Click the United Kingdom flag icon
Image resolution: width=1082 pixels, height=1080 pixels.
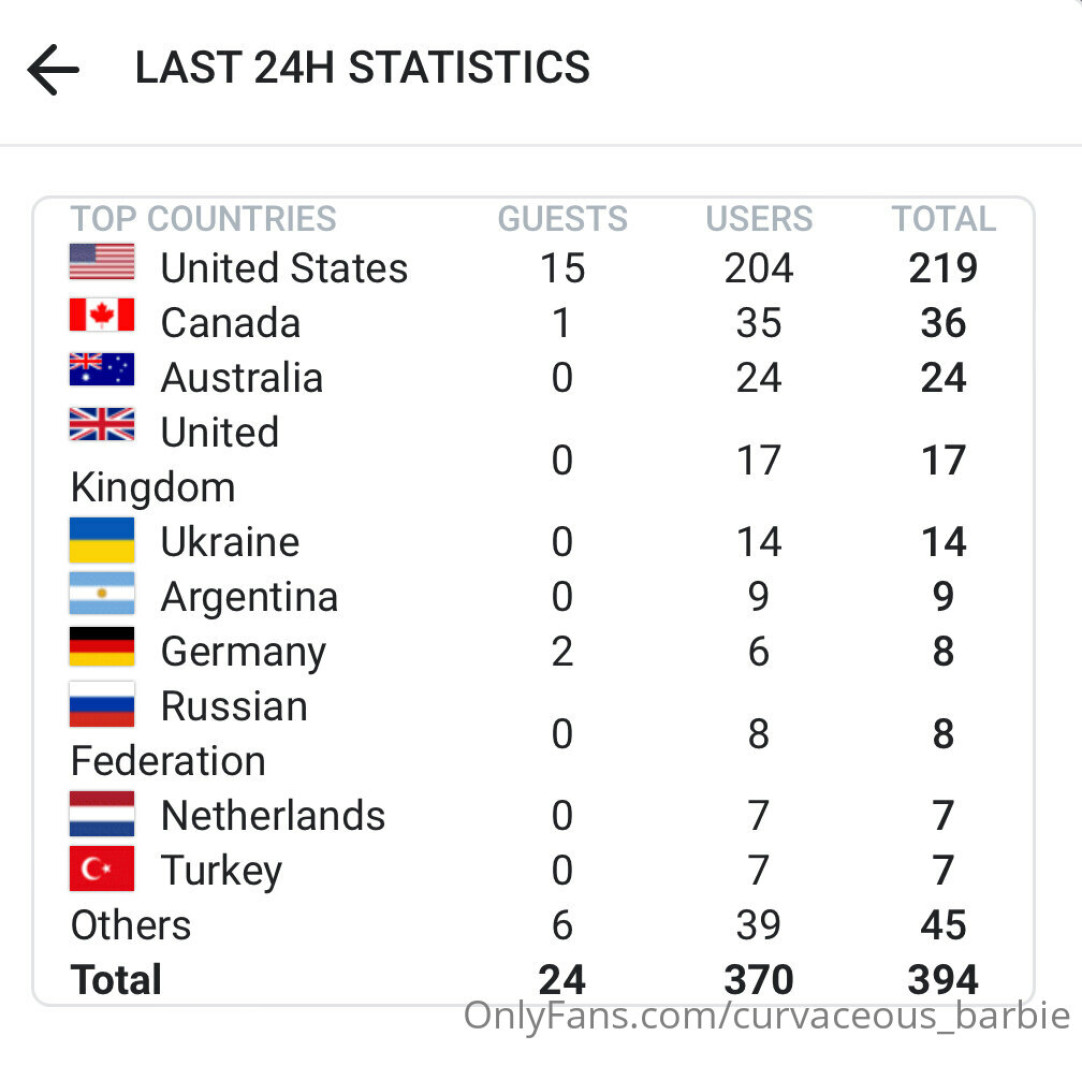coord(102,425)
